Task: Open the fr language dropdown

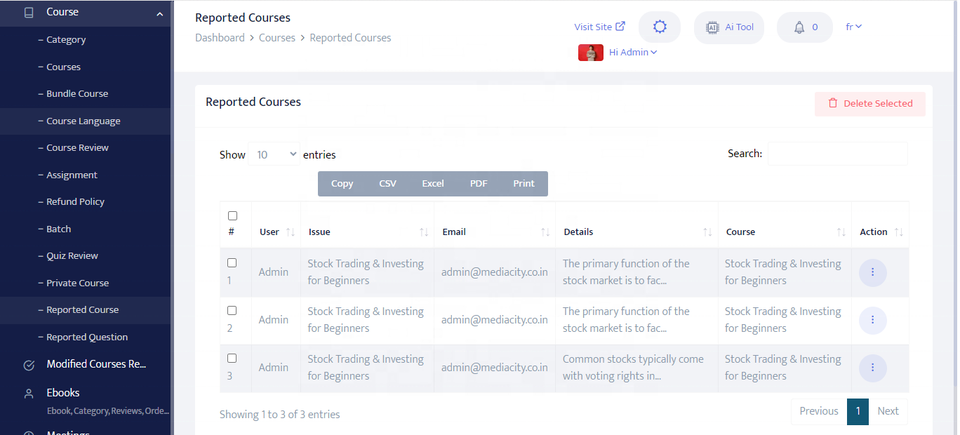Action: (853, 27)
